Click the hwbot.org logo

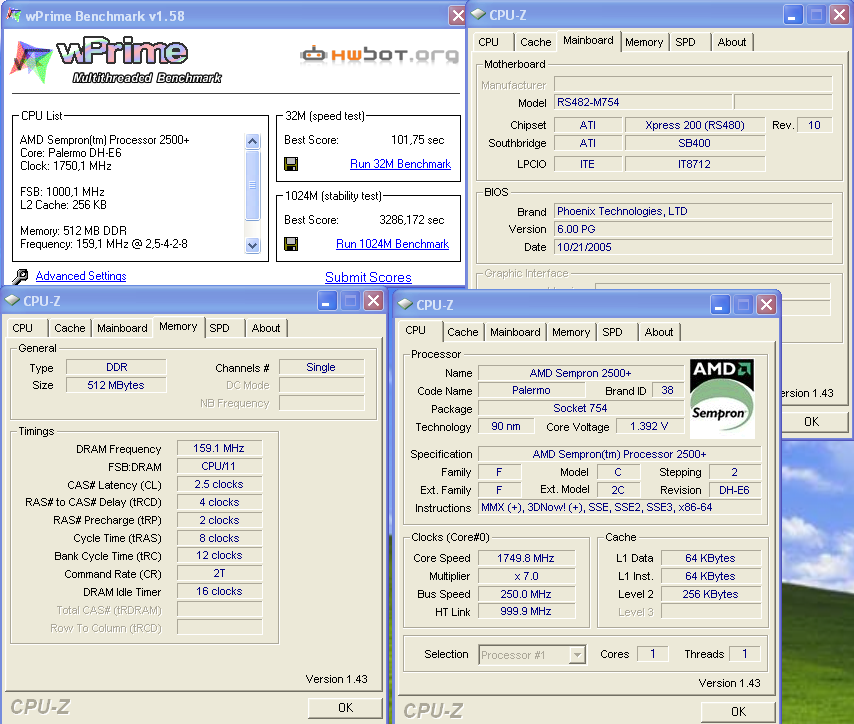click(x=379, y=54)
